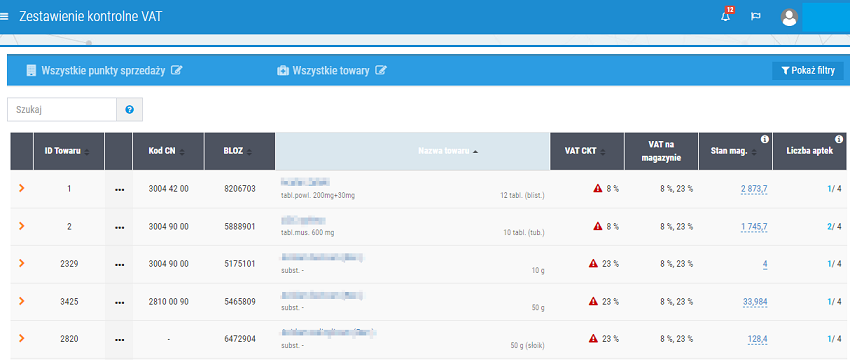
Task: Open the three-dot menu for product ID 3425
Action: pyautogui.click(x=119, y=302)
